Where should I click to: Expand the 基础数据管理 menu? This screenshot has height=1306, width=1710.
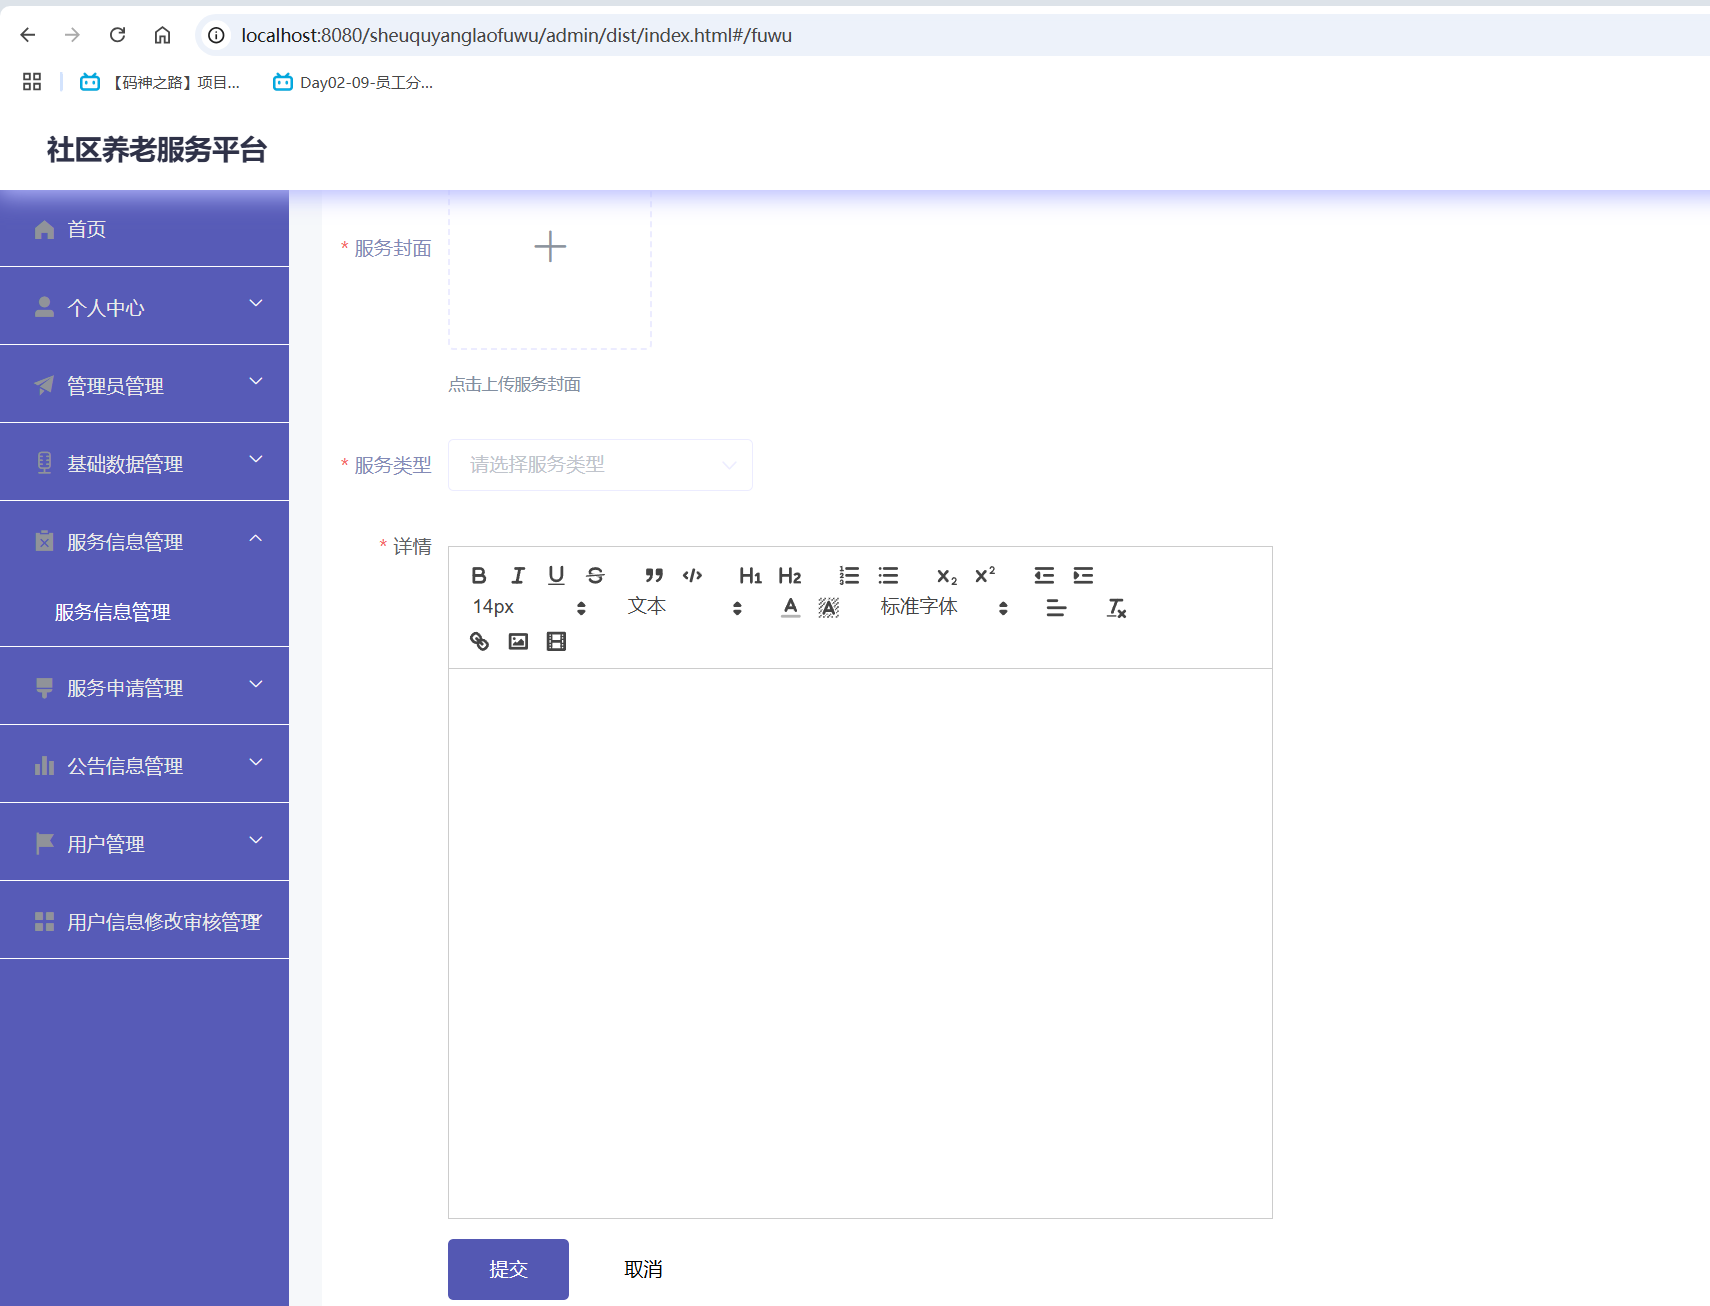pos(144,462)
